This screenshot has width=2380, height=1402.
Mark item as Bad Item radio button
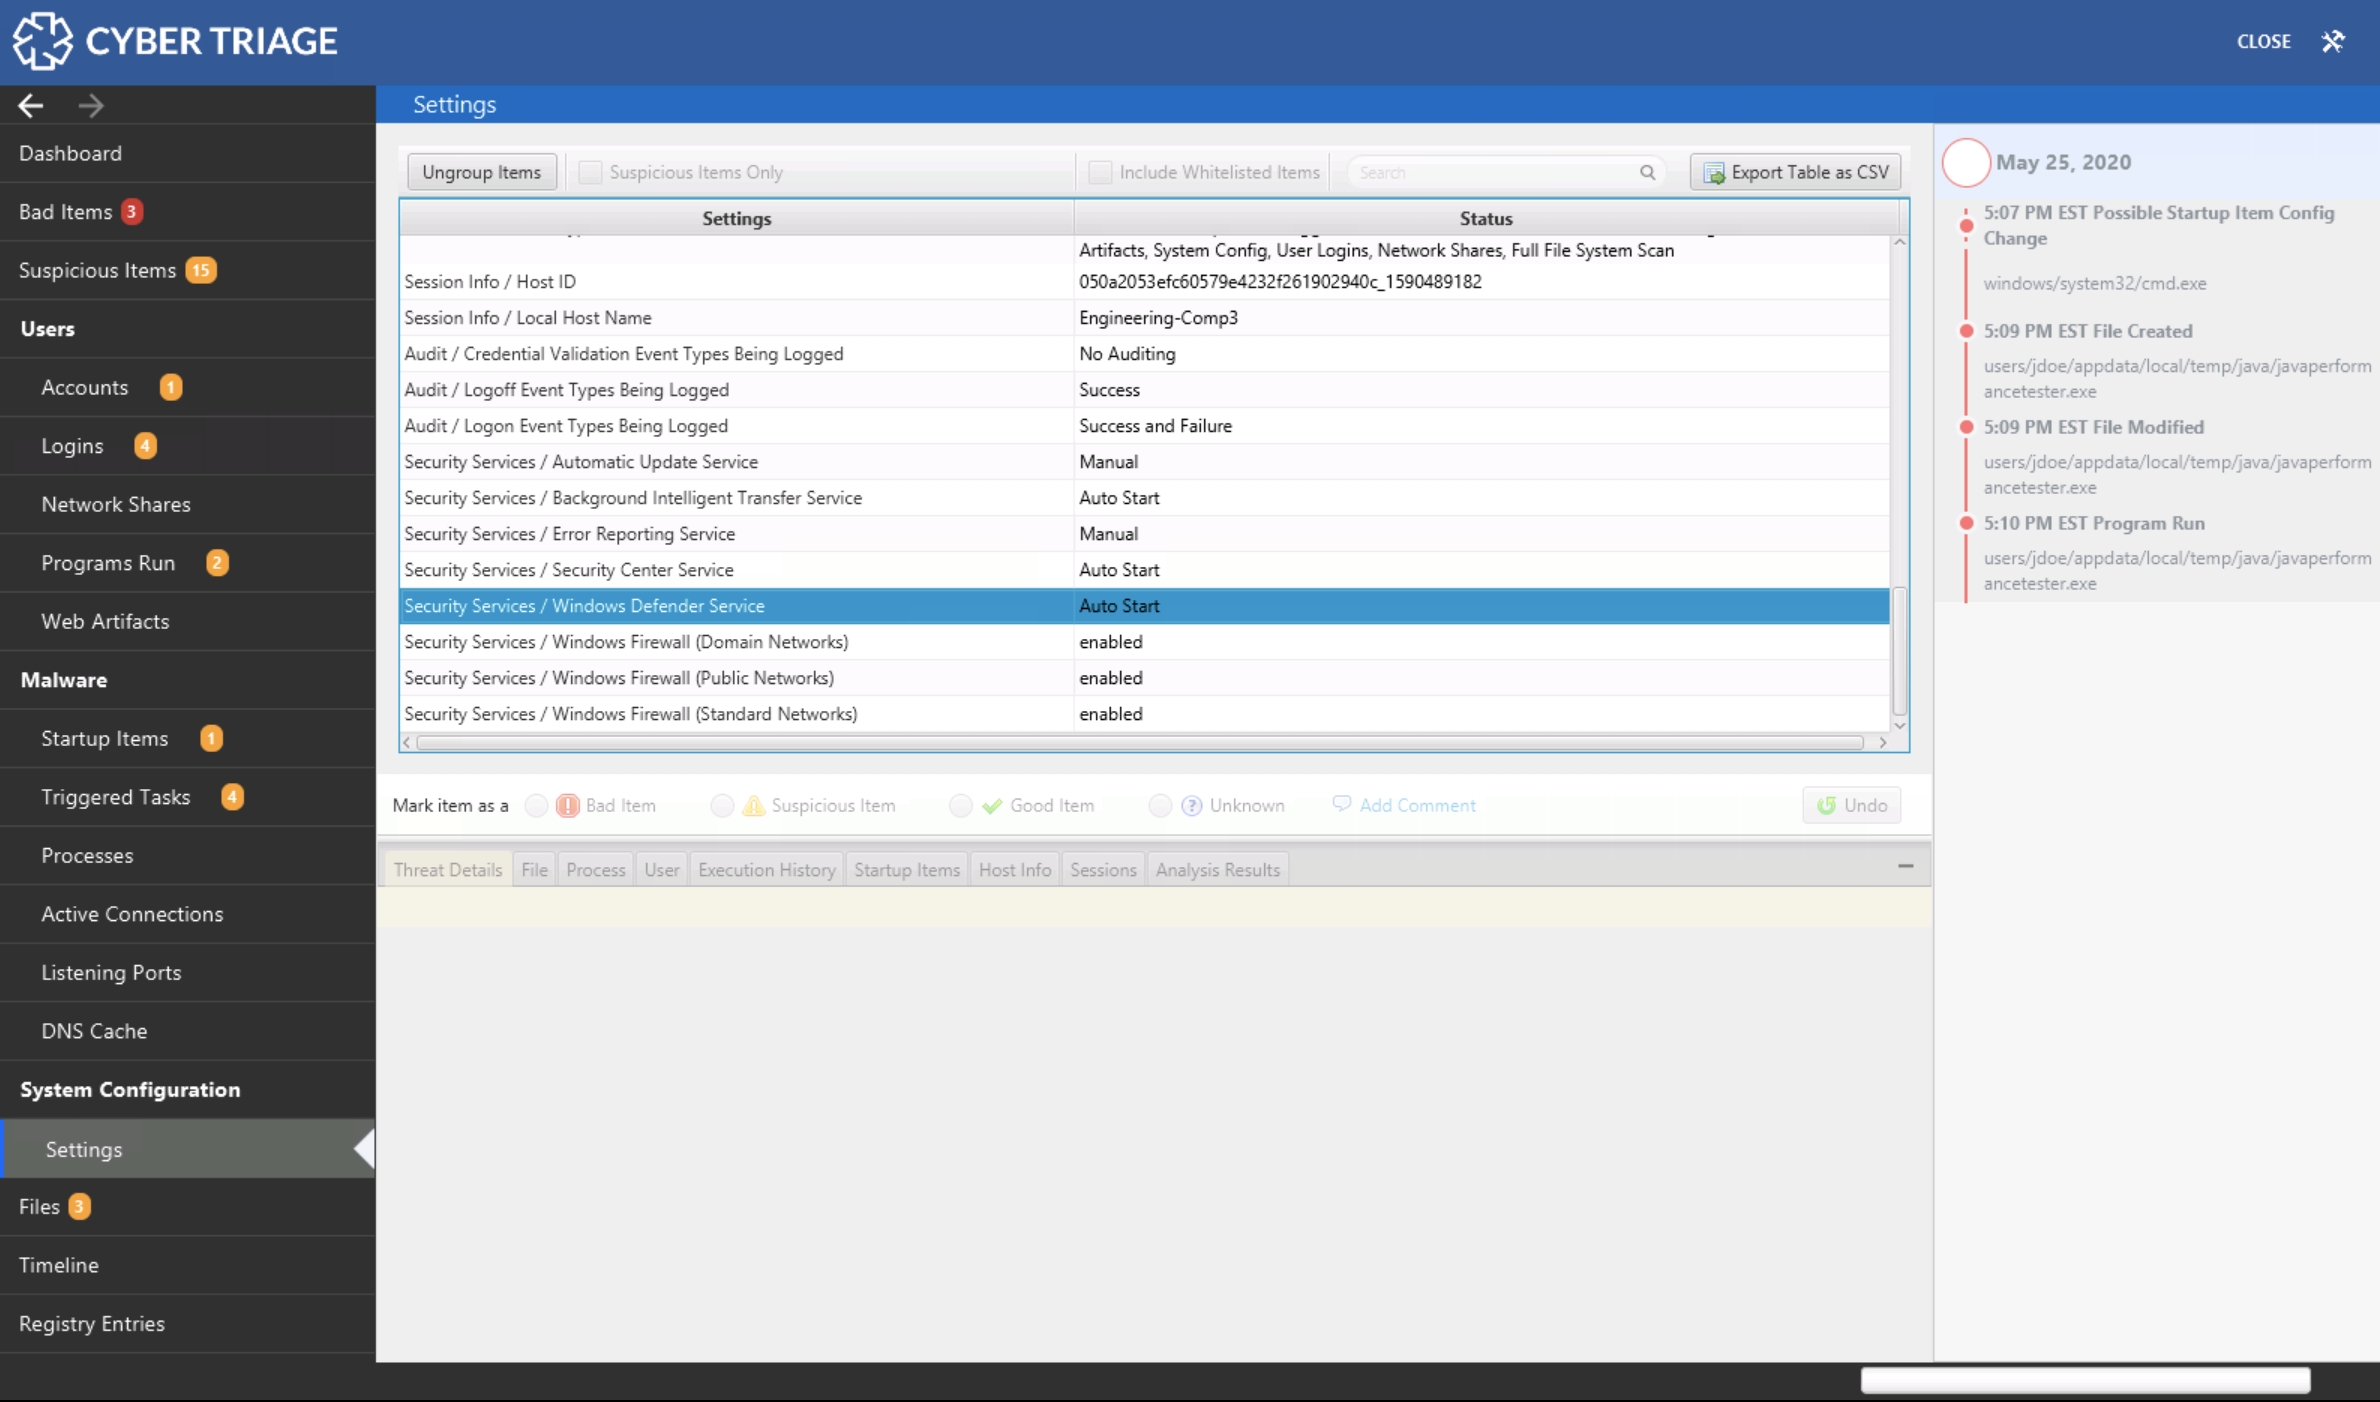536,805
